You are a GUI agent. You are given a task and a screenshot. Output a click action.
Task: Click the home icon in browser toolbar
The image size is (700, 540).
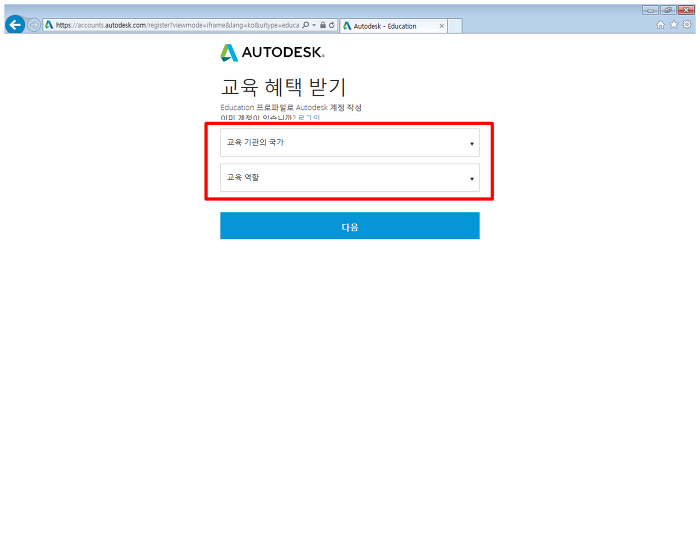[660, 25]
